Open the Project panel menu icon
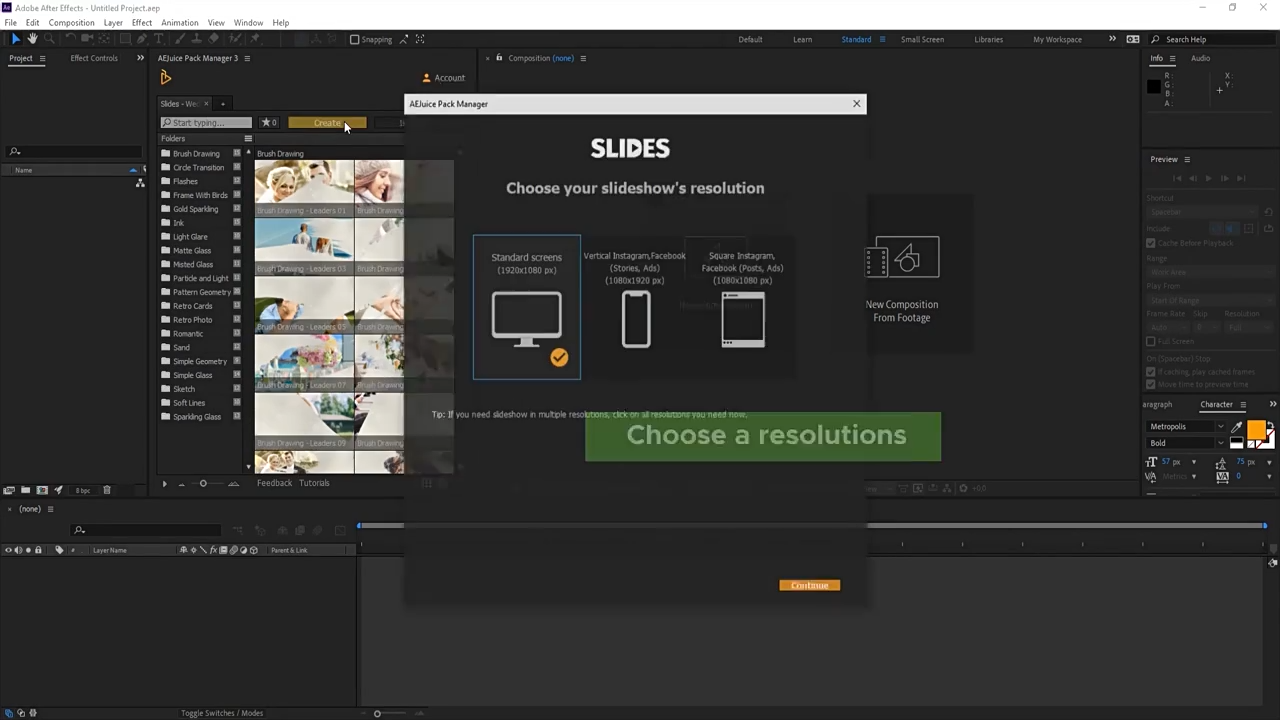The image size is (1280, 720). coord(42,58)
